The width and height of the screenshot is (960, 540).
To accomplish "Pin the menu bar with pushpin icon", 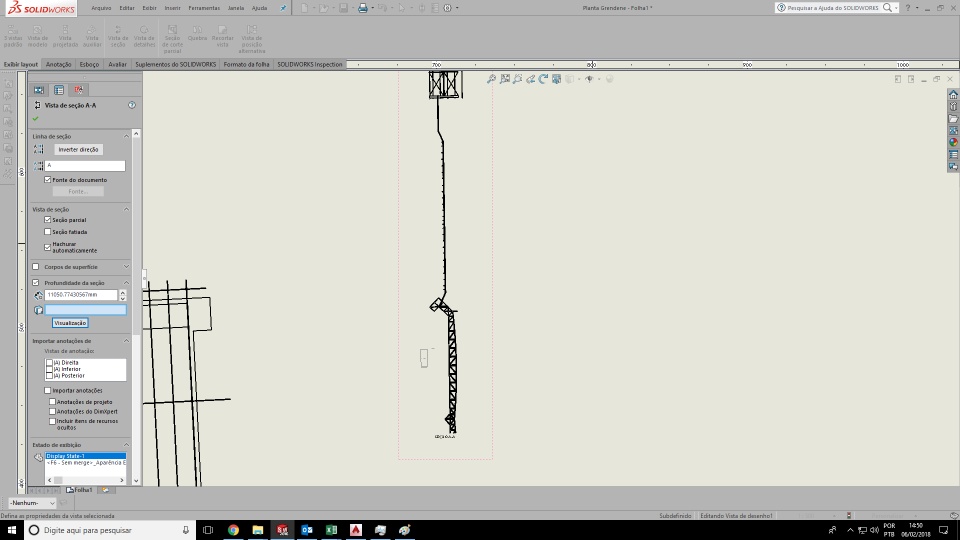I will click(x=283, y=8).
